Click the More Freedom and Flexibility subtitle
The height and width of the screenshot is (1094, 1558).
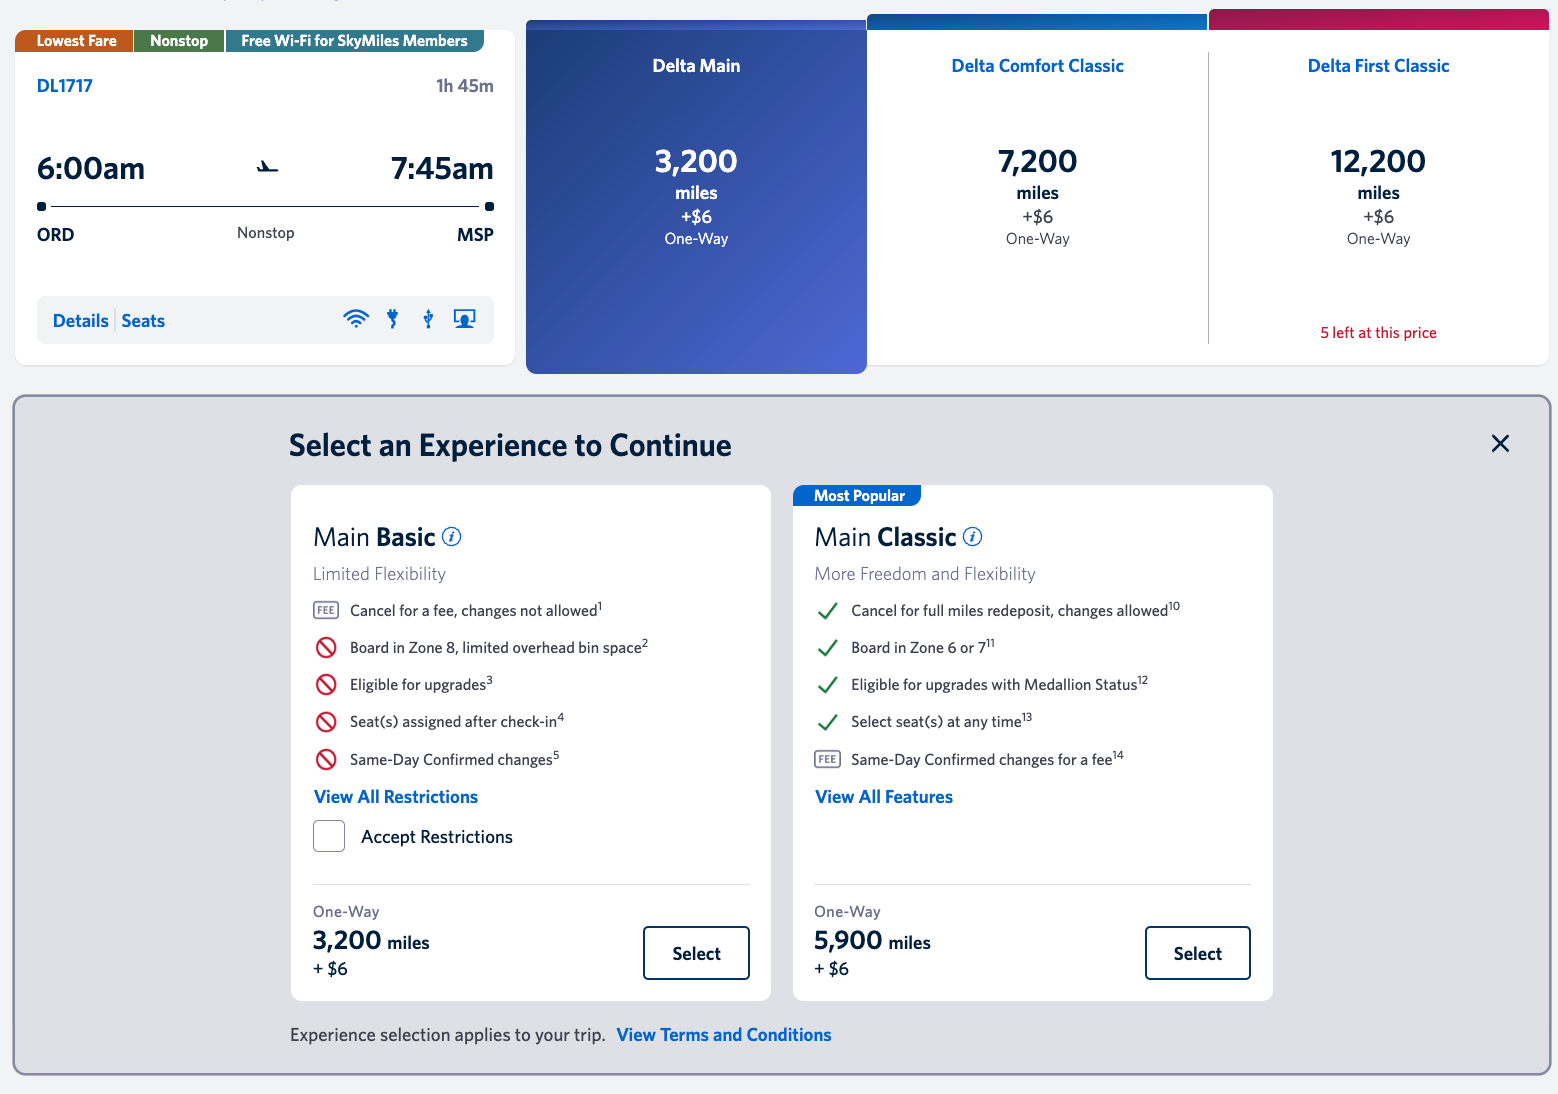(x=925, y=574)
